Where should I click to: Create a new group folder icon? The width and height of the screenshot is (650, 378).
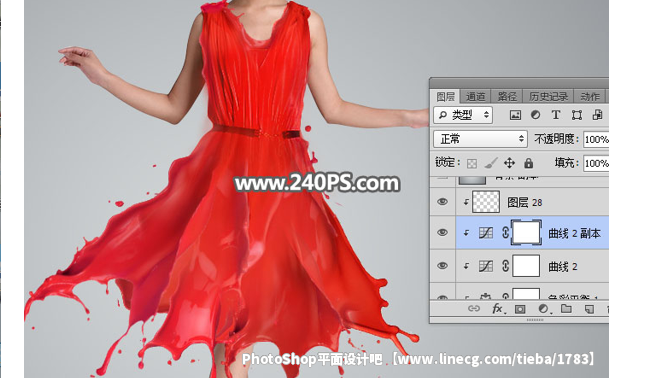566,308
